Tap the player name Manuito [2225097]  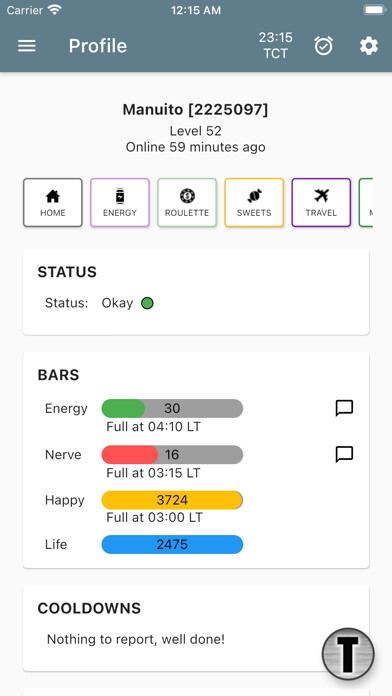(x=195, y=110)
